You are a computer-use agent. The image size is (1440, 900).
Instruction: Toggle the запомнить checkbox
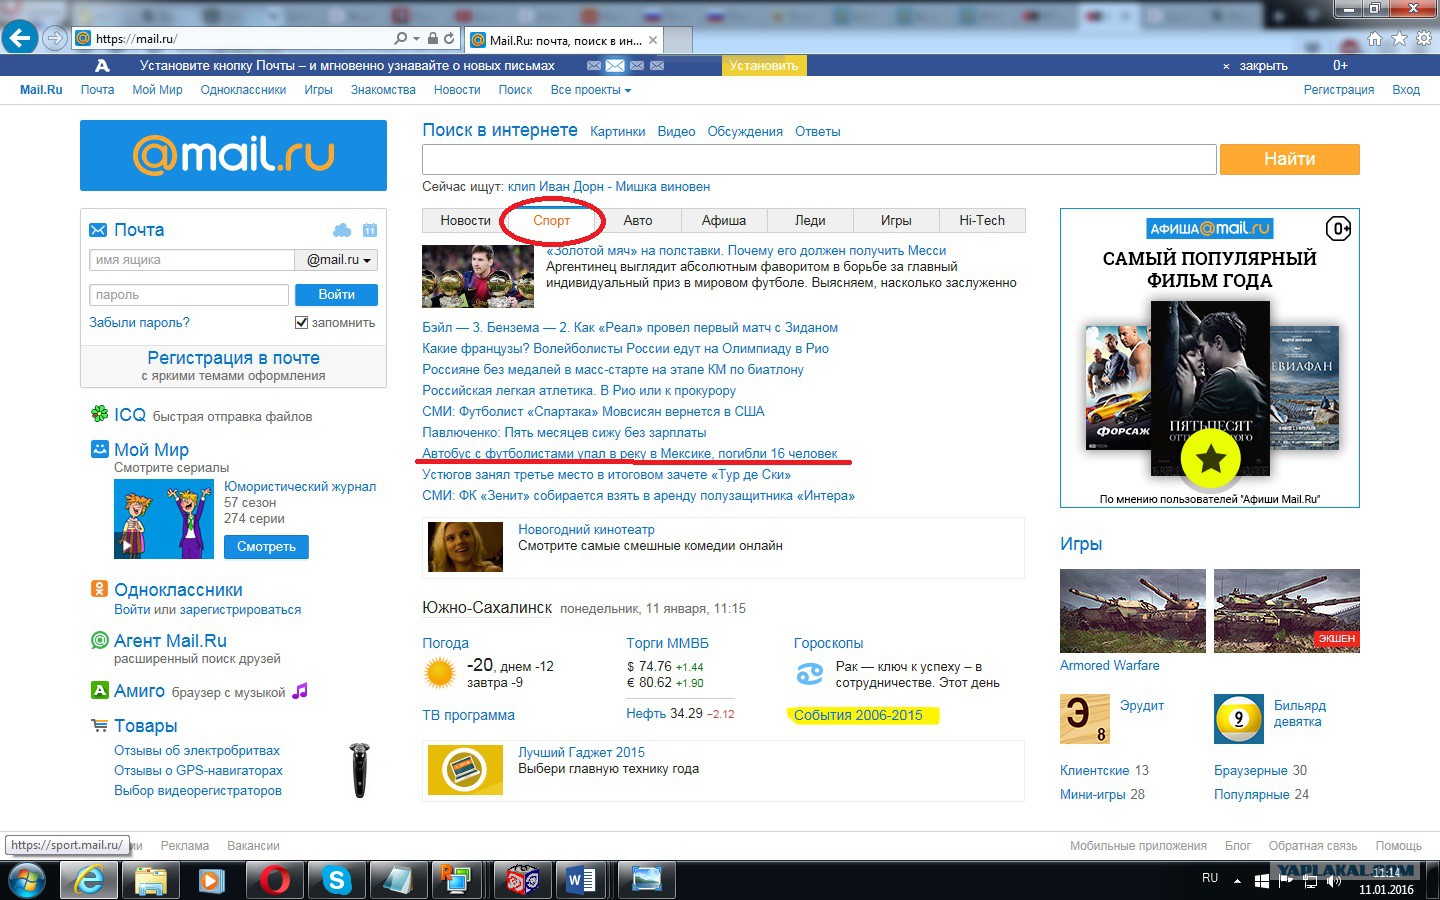point(301,323)
